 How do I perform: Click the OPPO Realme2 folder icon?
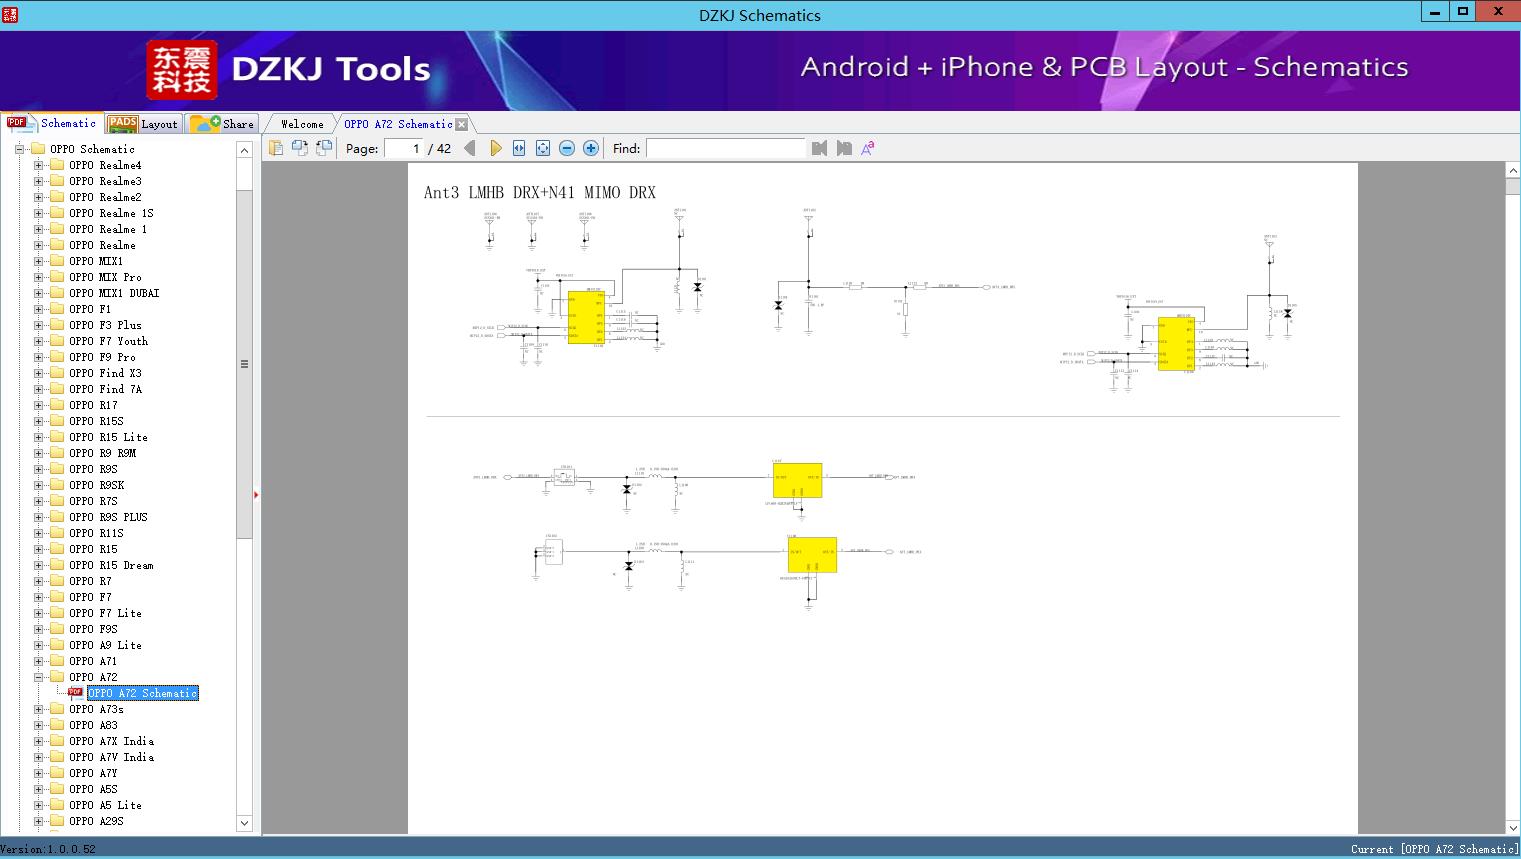57,197
